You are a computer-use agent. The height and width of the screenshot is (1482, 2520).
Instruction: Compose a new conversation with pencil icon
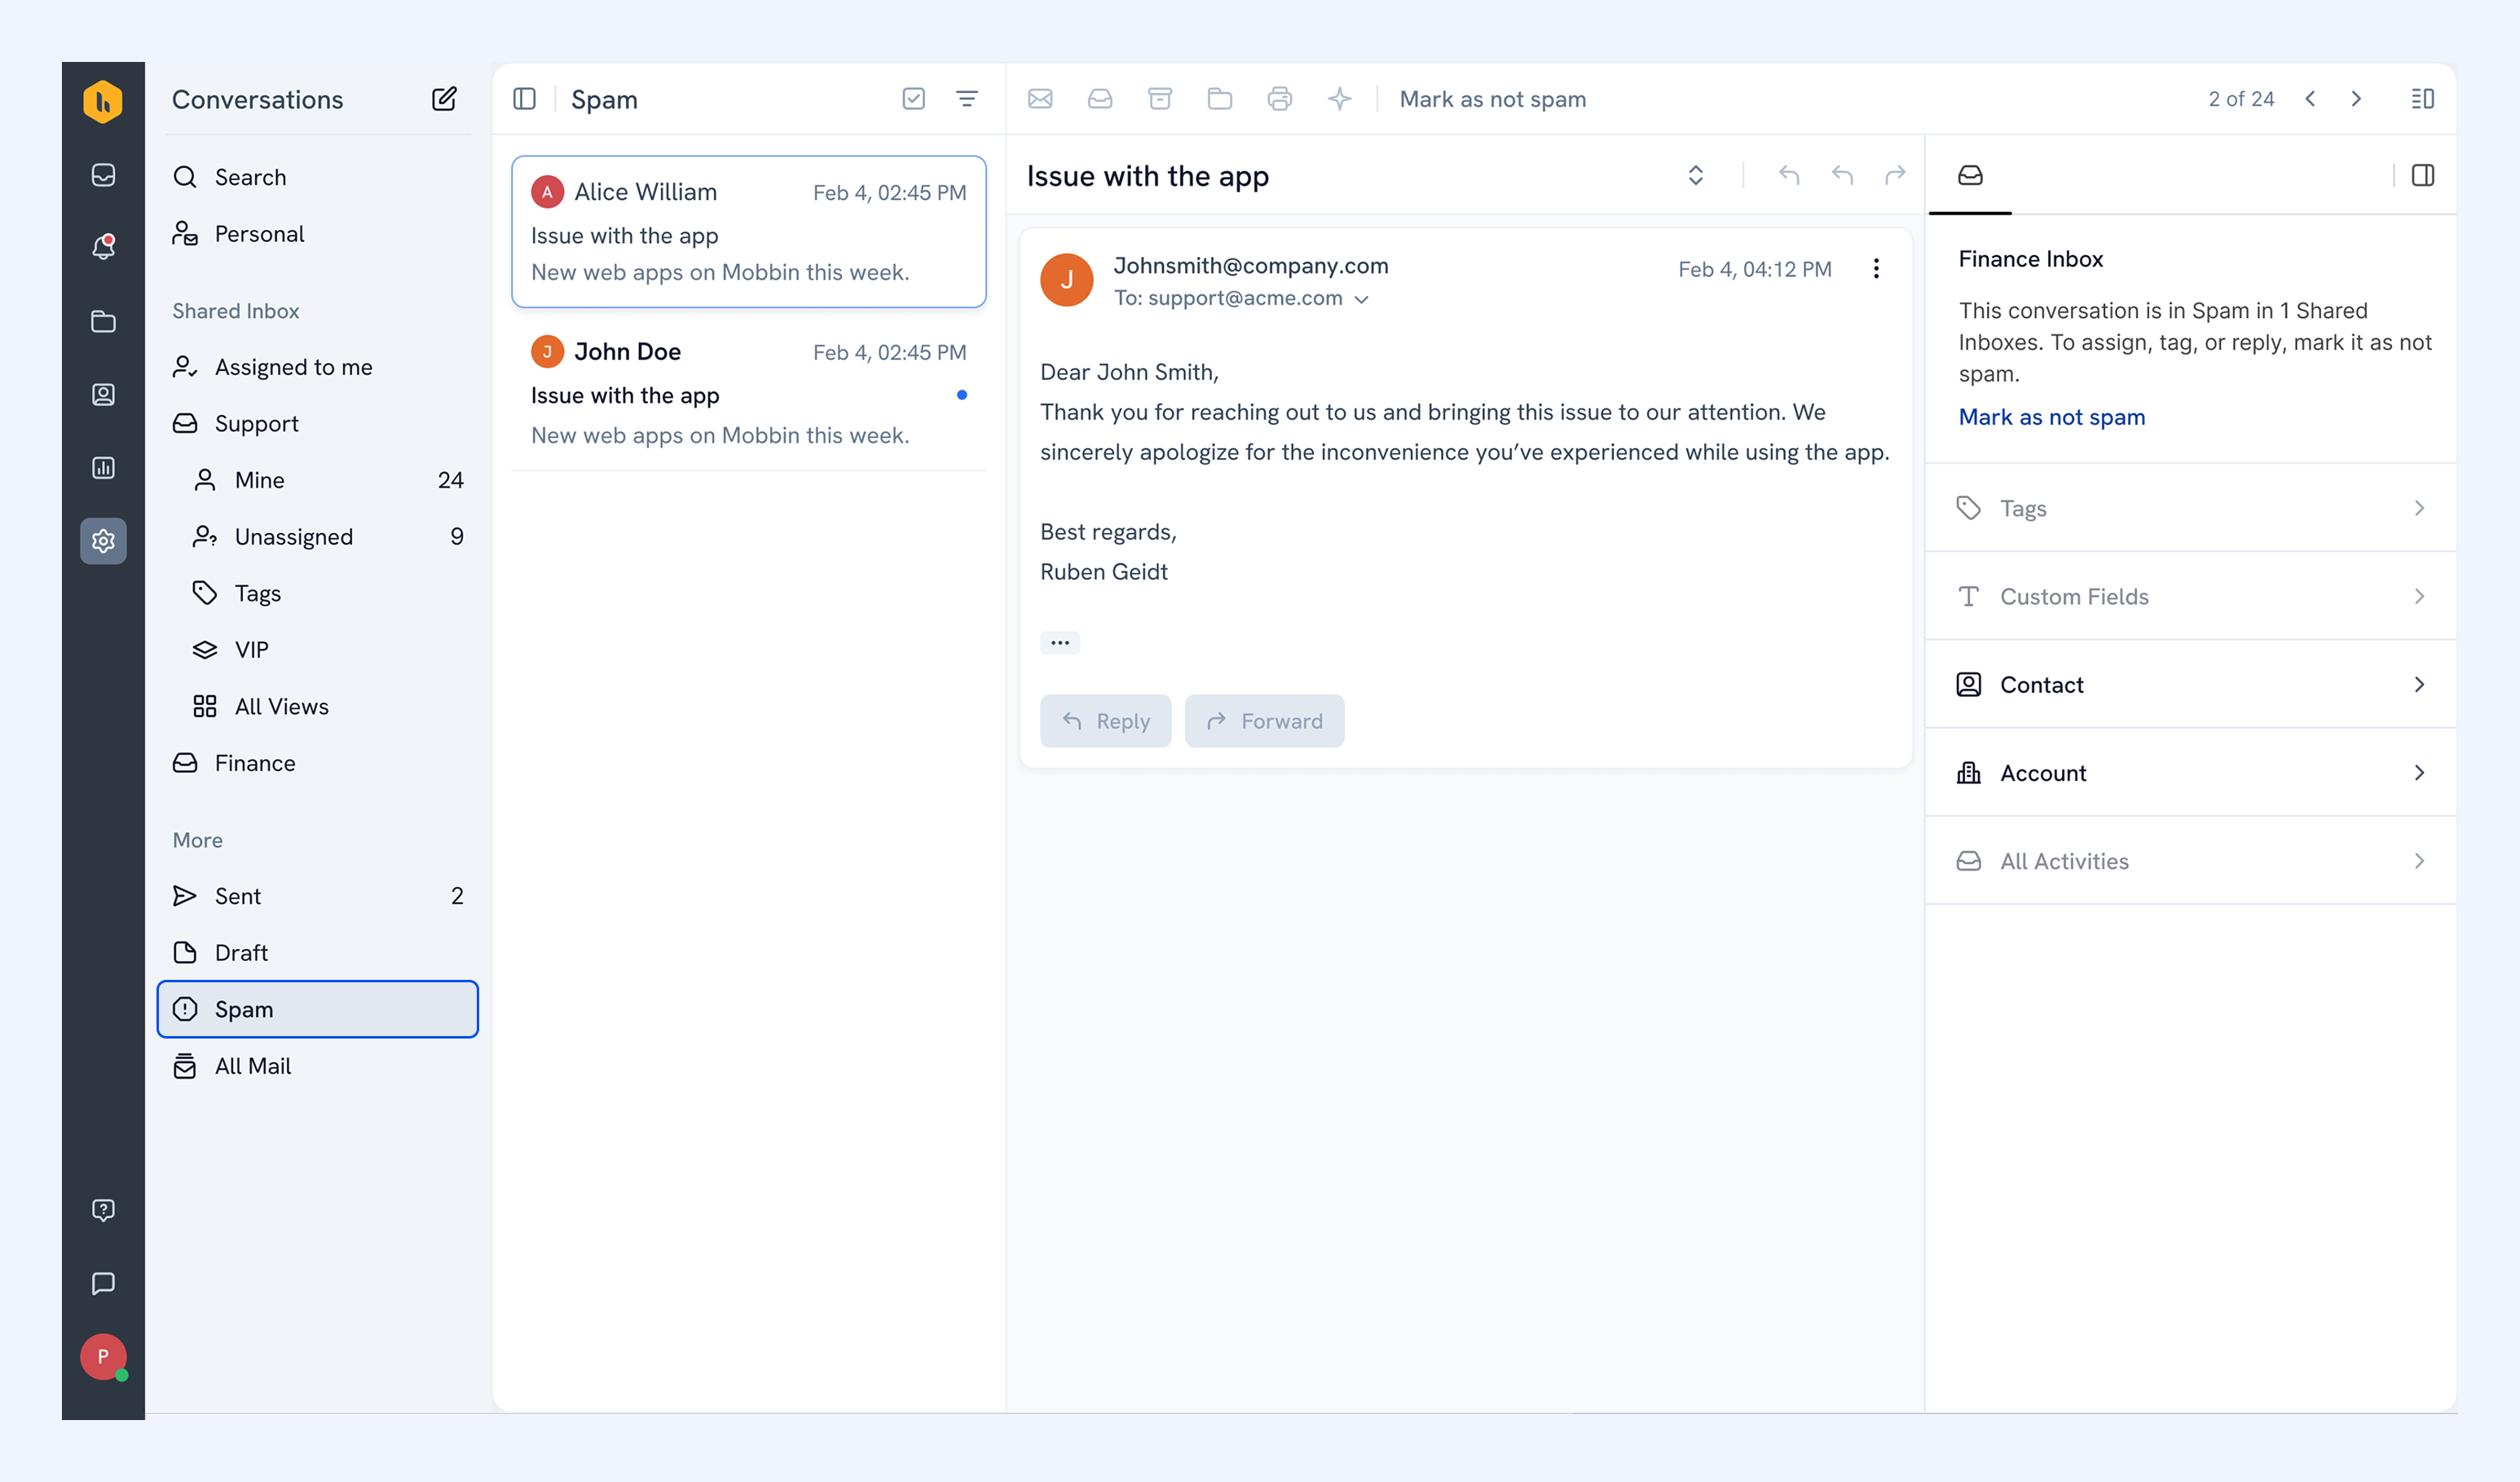click(444, 99)
